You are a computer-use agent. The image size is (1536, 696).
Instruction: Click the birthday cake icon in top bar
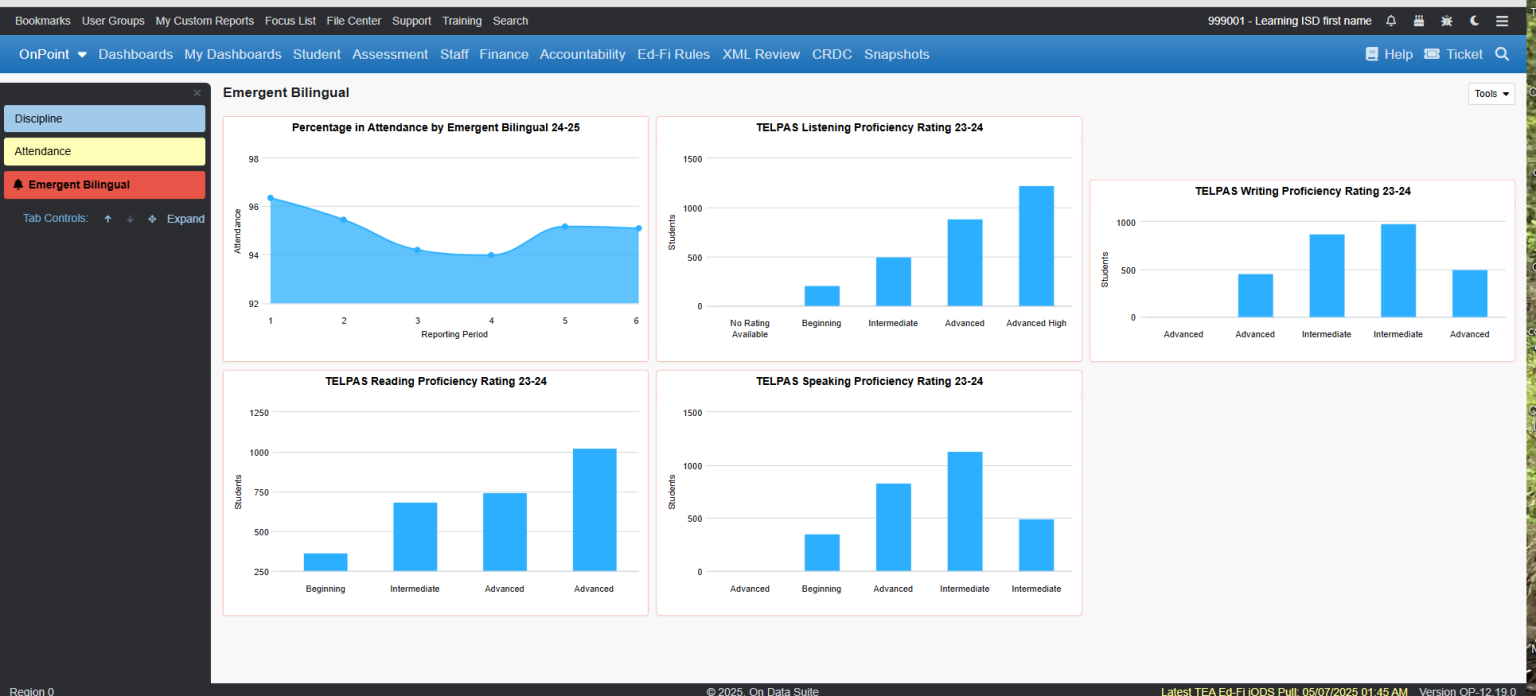[x=1419, y=20]
